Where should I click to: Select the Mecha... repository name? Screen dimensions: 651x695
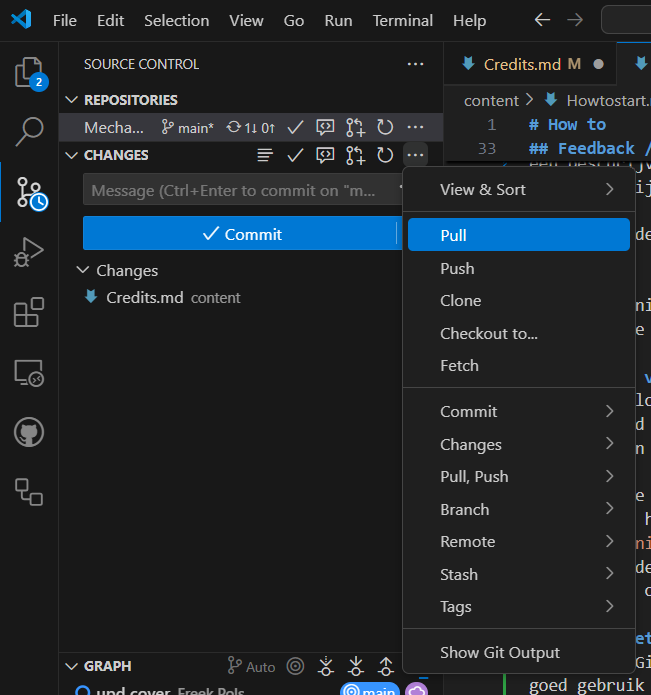tap(114, 128)
